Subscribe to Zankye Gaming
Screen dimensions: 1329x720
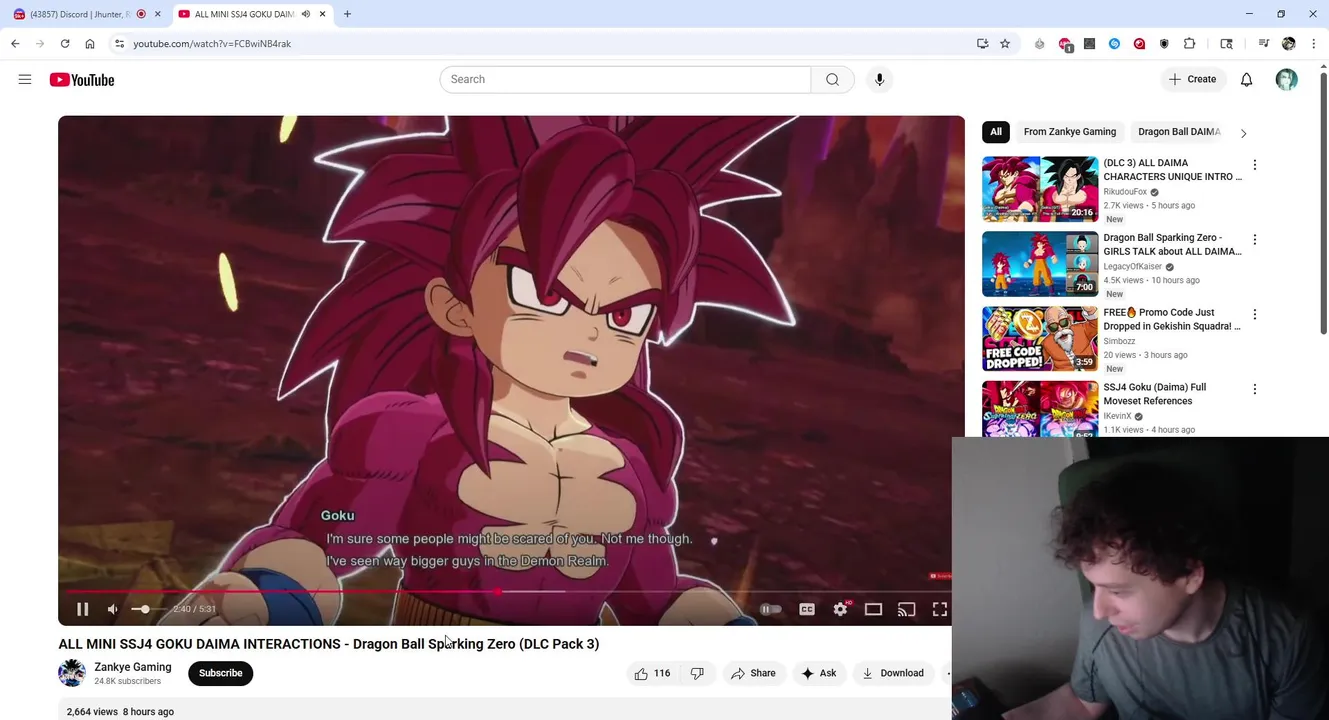221,673
